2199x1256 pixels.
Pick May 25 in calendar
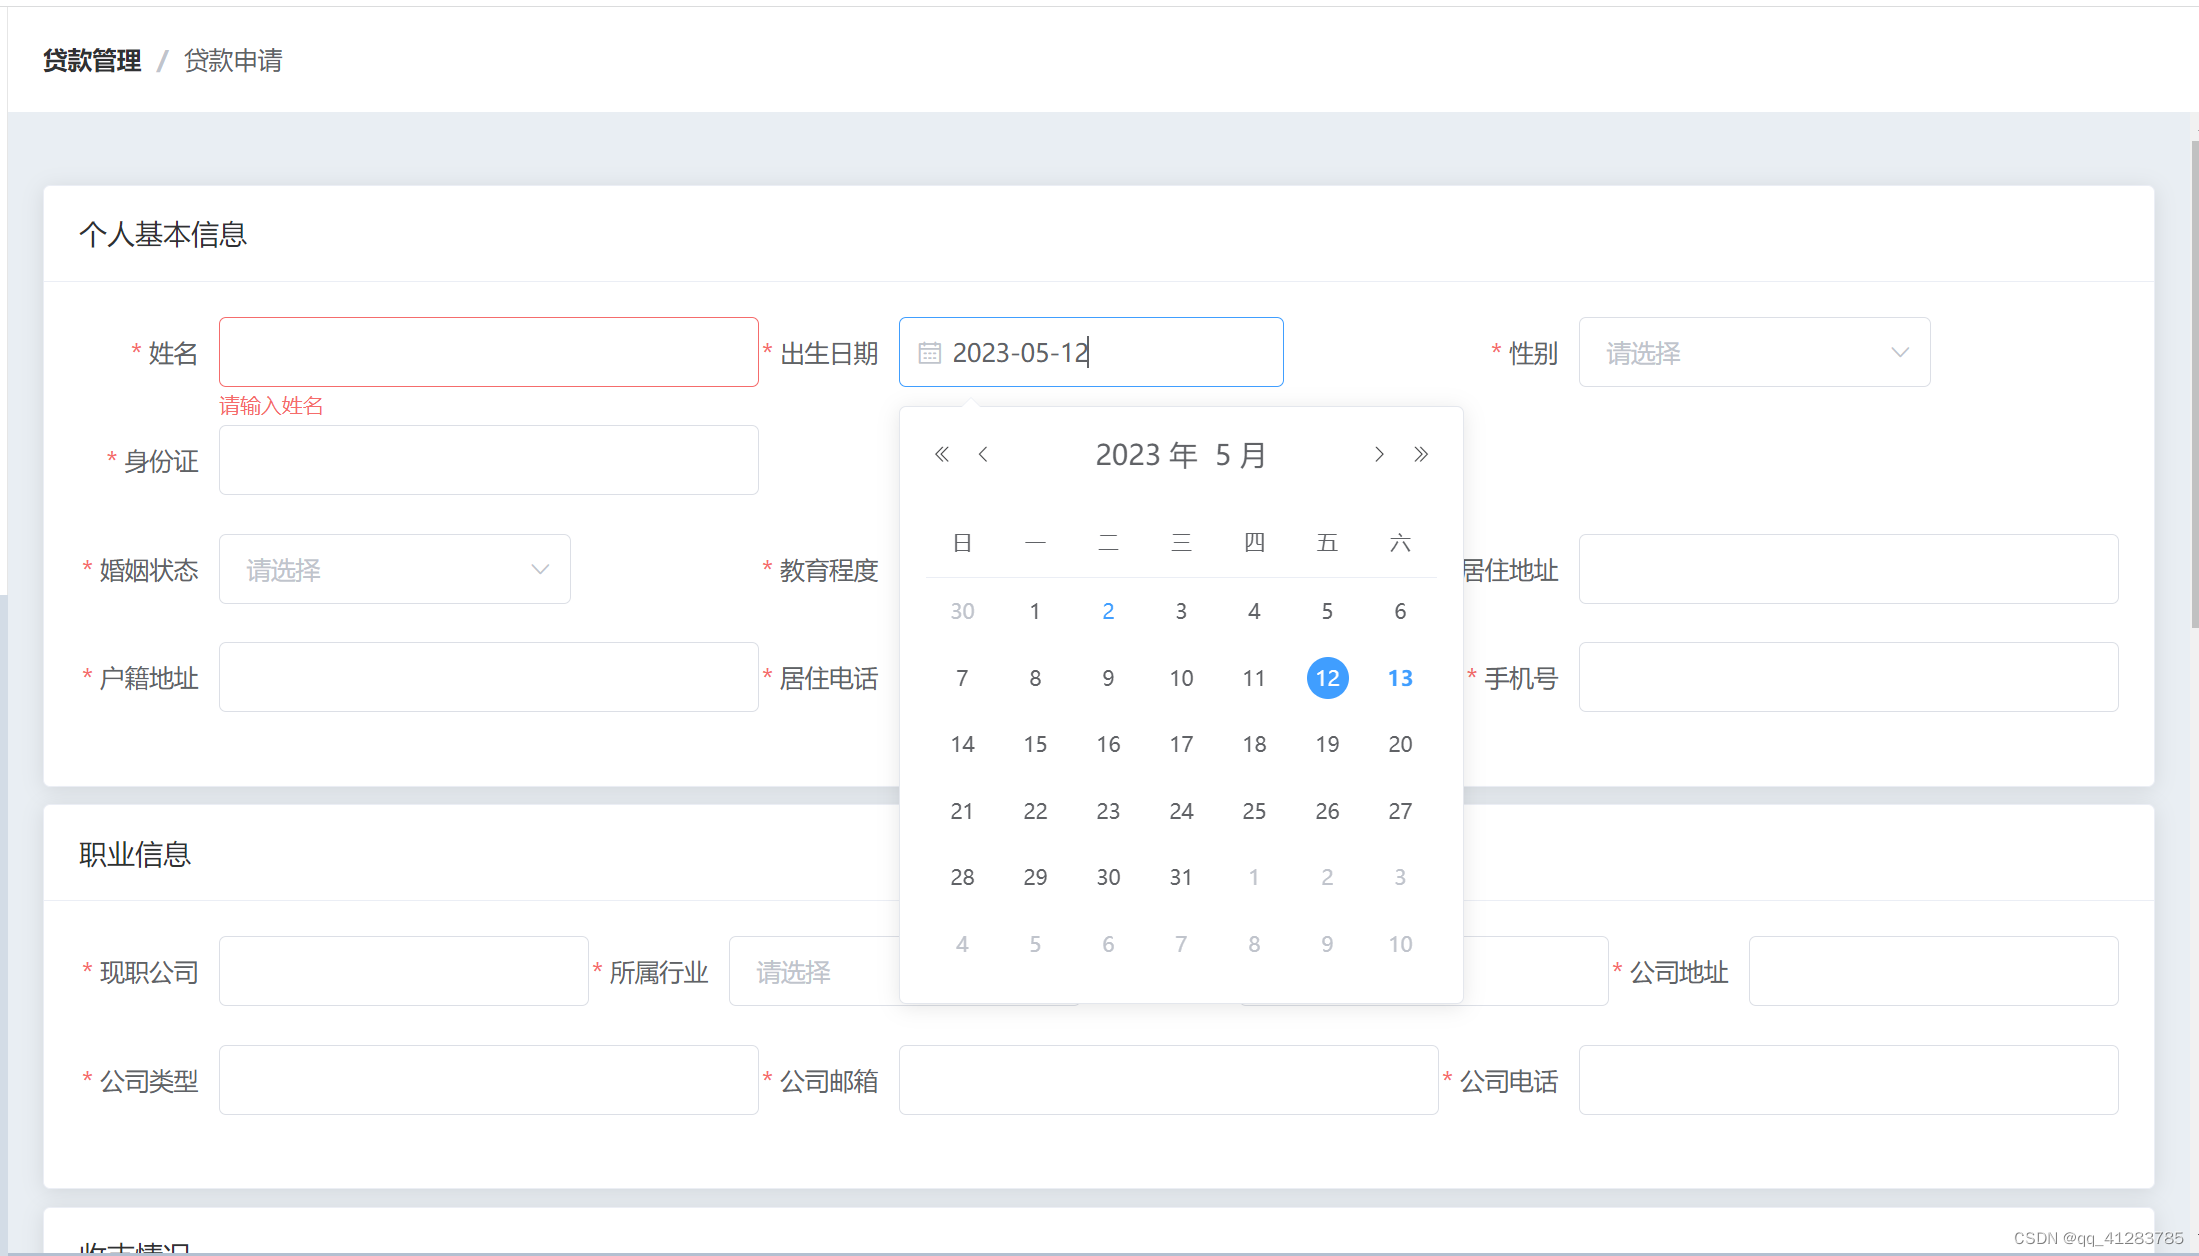tap(1254, 811)
